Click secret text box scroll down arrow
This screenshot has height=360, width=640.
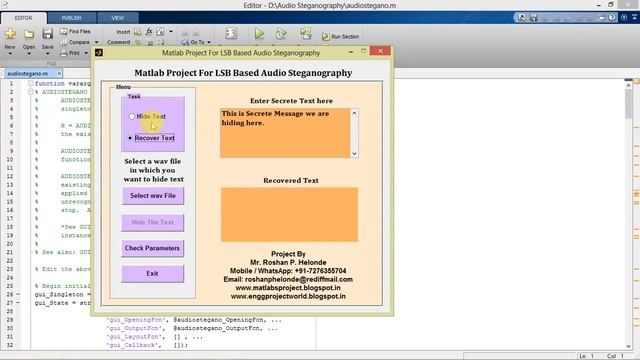354,153
